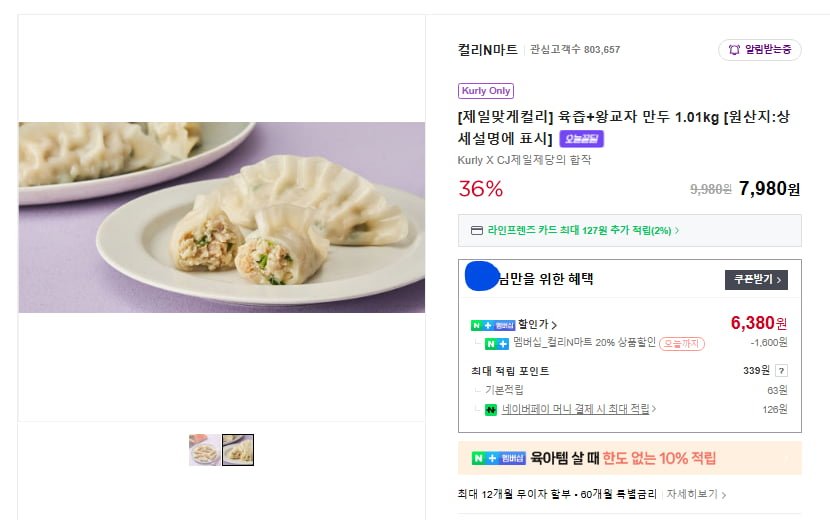Click the 오늘까지 red outlined tag

pos(682,343)
